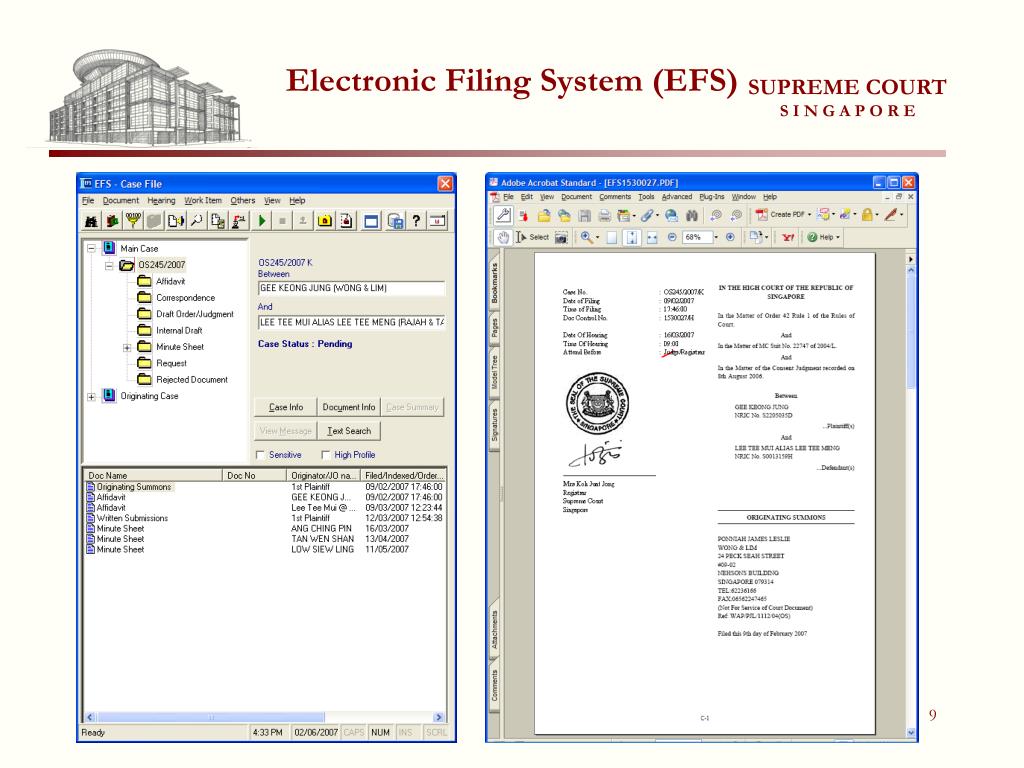
Task: Click the minus zoom out button in Acrobat
Action: [x=671, y=237]
